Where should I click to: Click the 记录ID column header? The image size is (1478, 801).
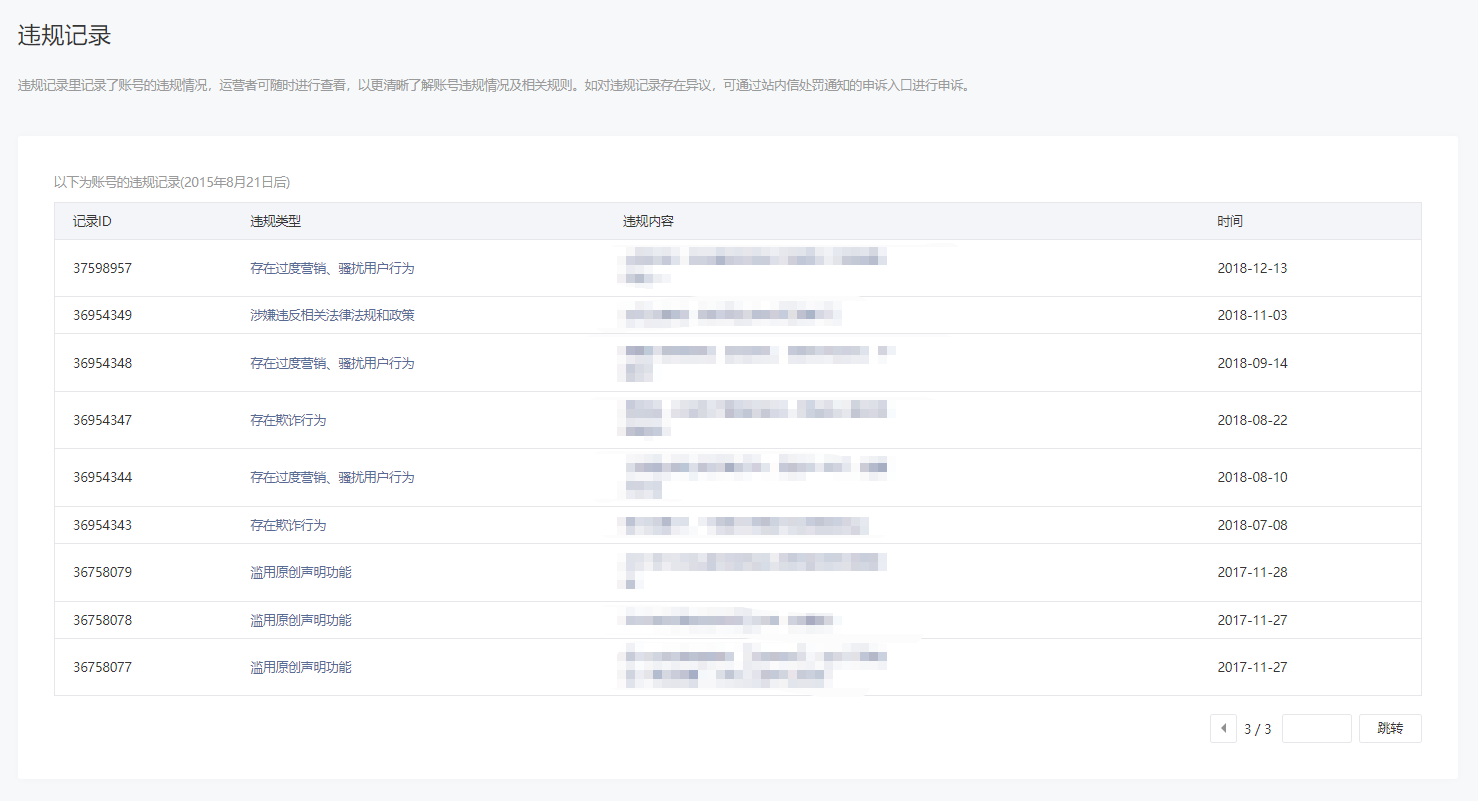pos(92,221)
